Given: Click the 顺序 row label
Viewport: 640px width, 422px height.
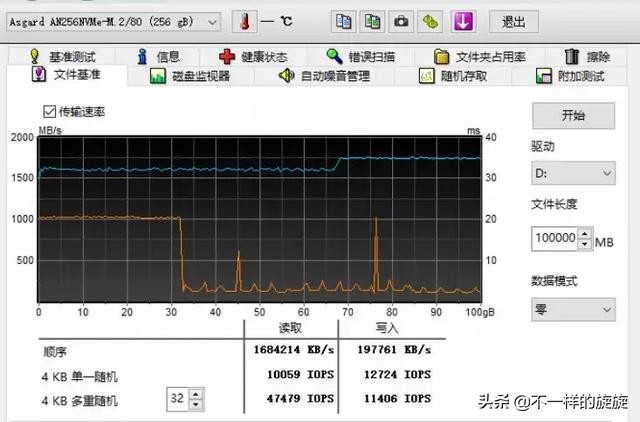Looking at the screenshot, I should click(x=55, y=352).
